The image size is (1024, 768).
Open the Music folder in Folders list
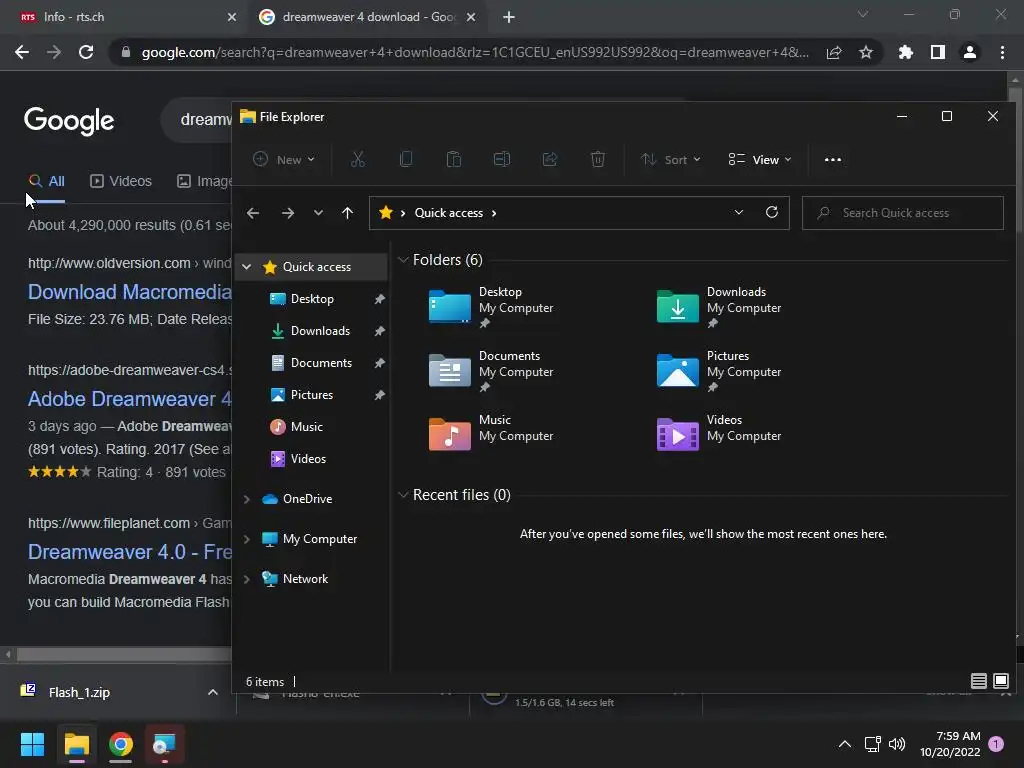pos(491,434)
